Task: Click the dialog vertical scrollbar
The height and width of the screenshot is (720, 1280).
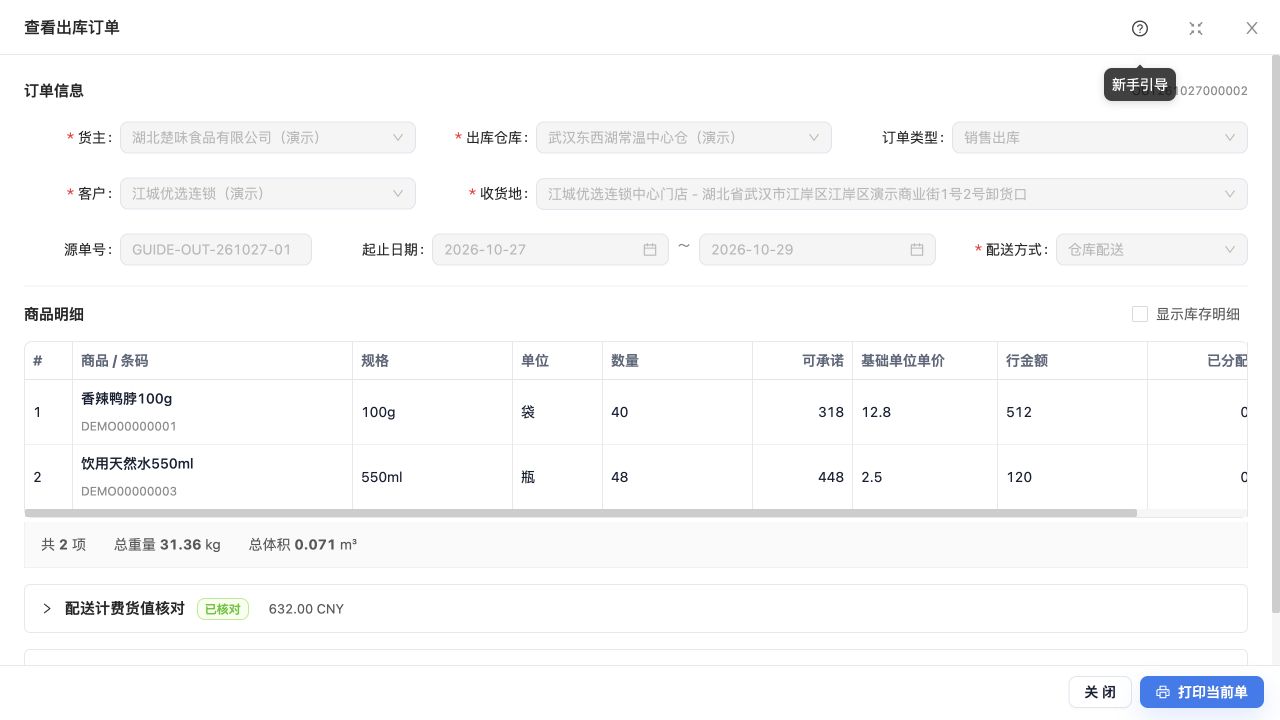Action: 1274,333
